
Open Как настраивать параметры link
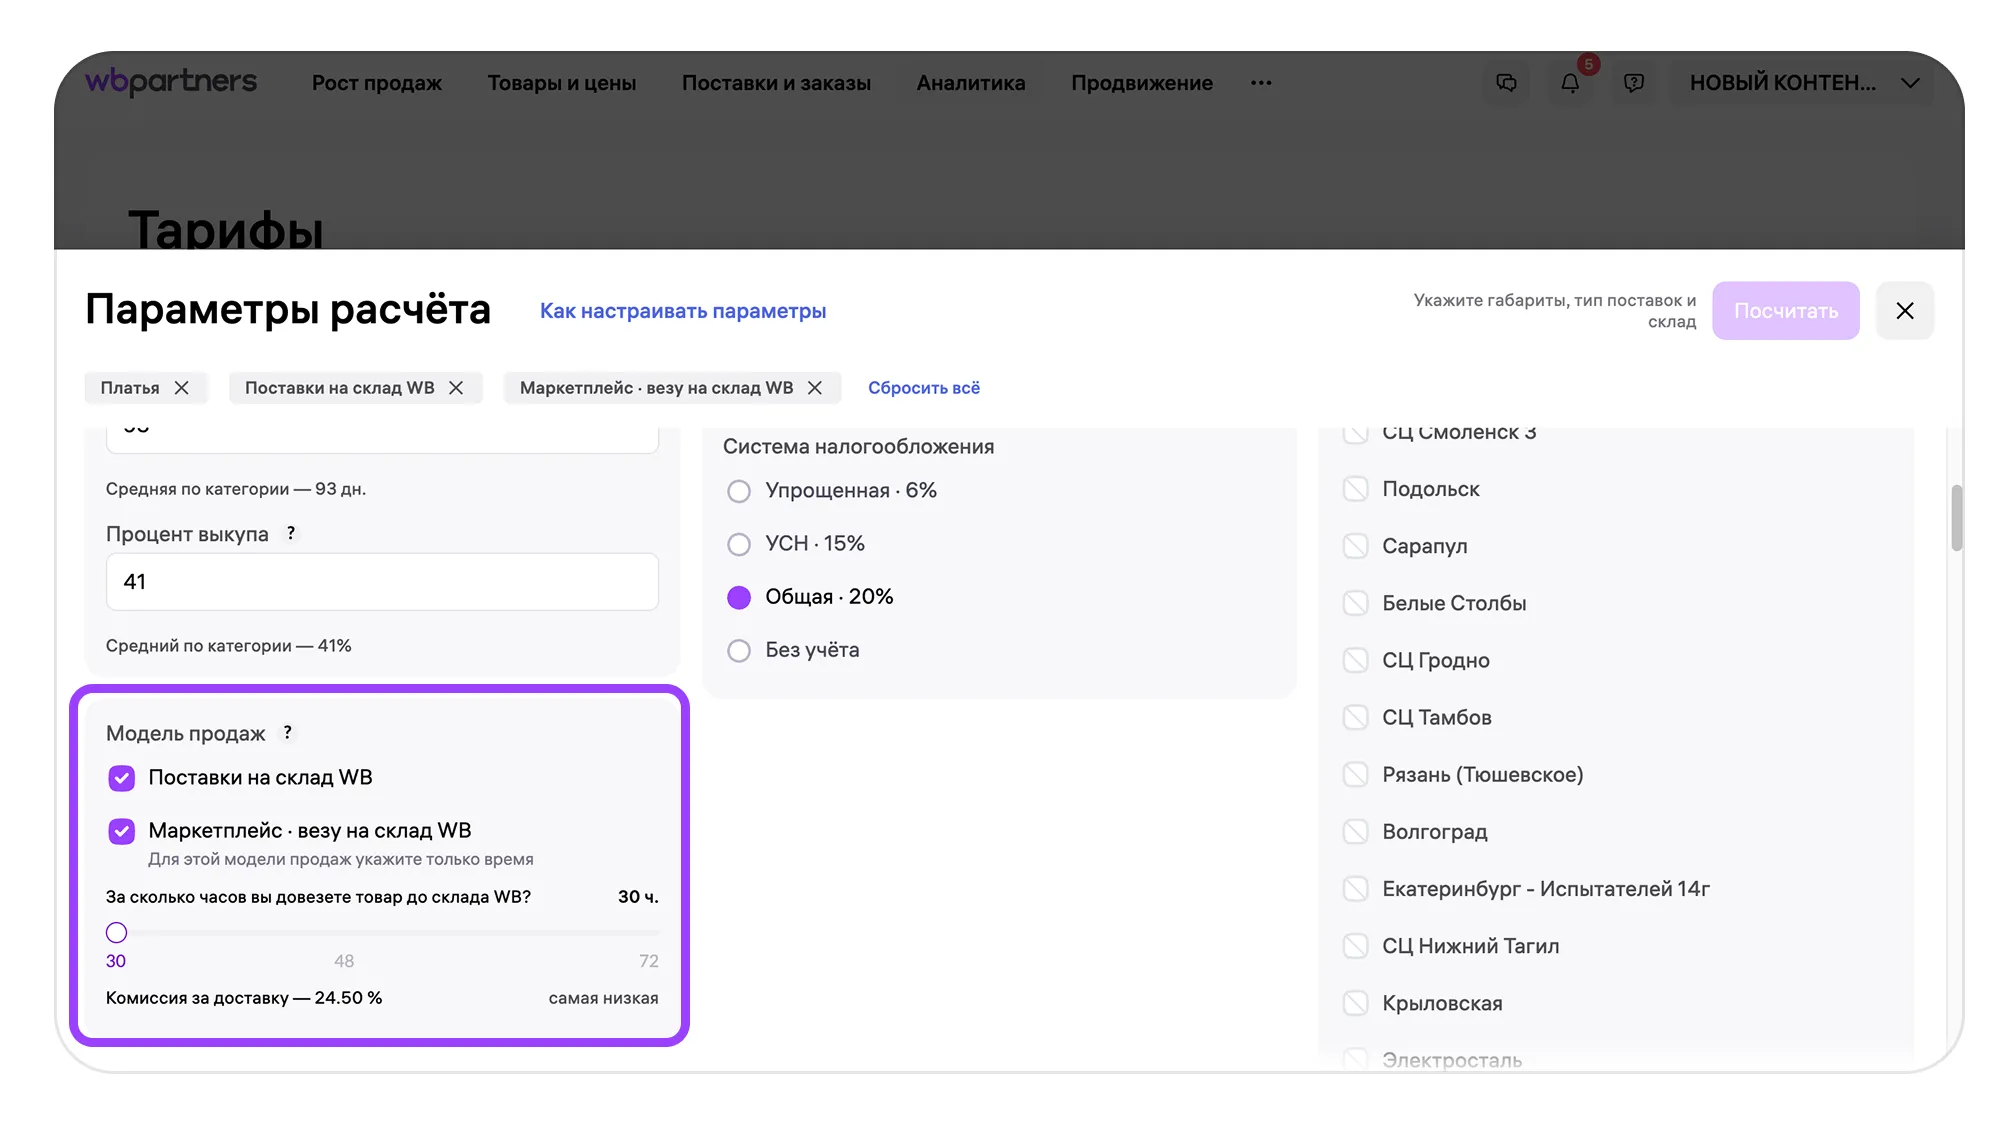(x=683, y=311)
